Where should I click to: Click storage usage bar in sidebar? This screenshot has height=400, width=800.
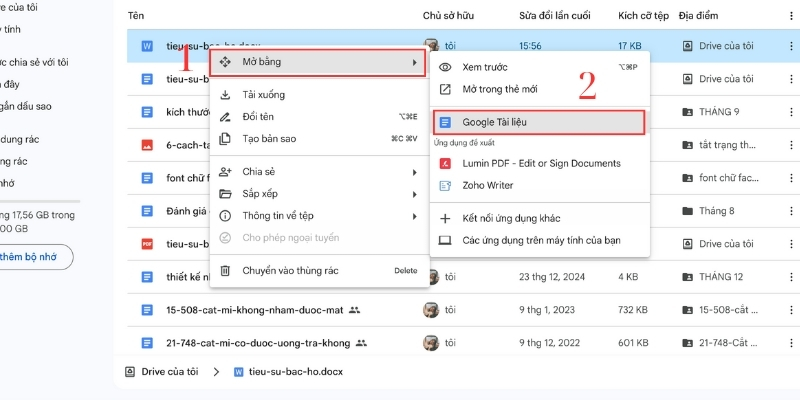(x=40, y=201)
